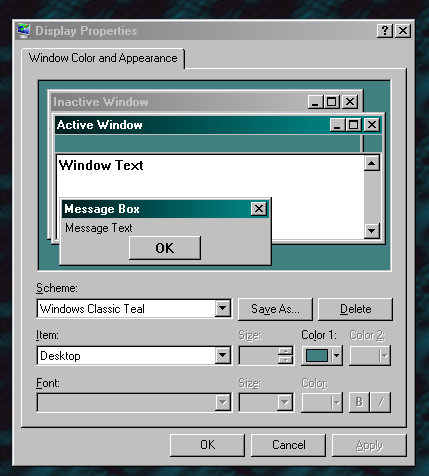
Task: Click close icon on Message Box preview
Action: pos(259,209)
